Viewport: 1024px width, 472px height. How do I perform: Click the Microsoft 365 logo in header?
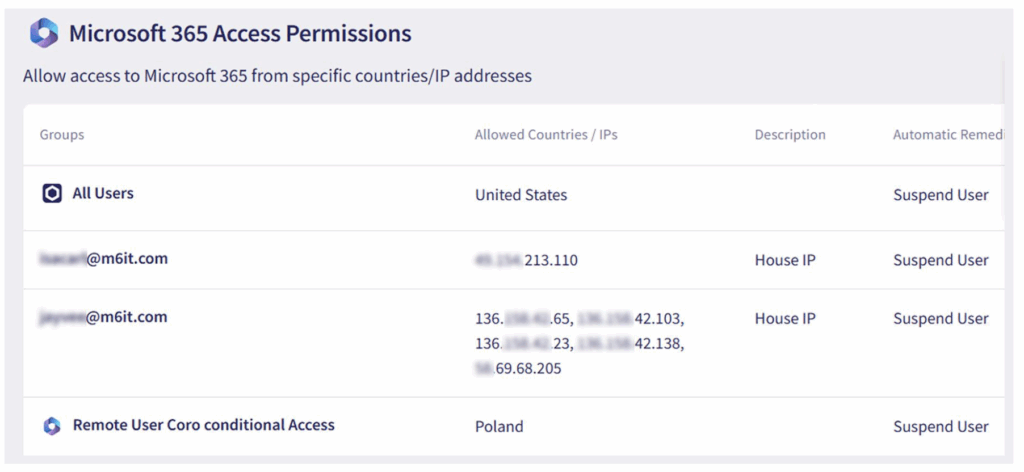44,33
